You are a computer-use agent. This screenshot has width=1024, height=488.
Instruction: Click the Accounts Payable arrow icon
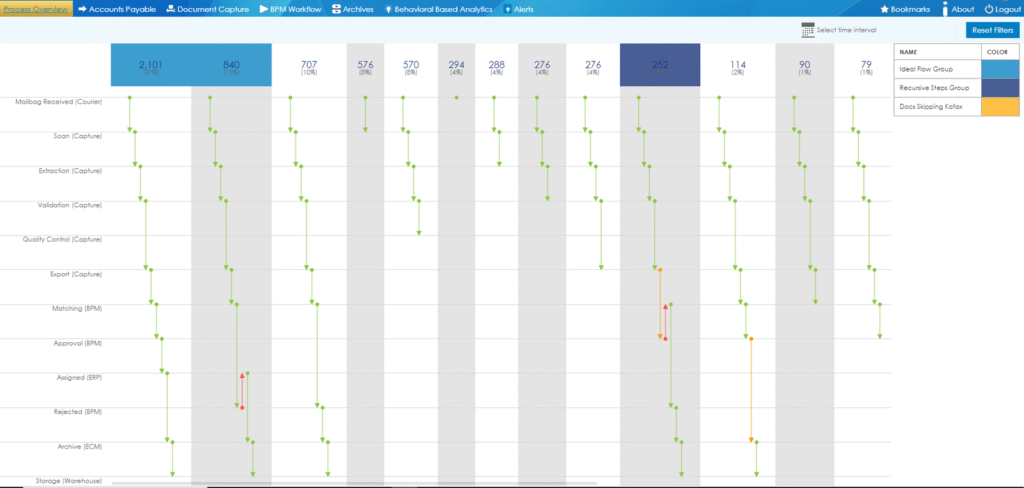click(x=81, y=9)
